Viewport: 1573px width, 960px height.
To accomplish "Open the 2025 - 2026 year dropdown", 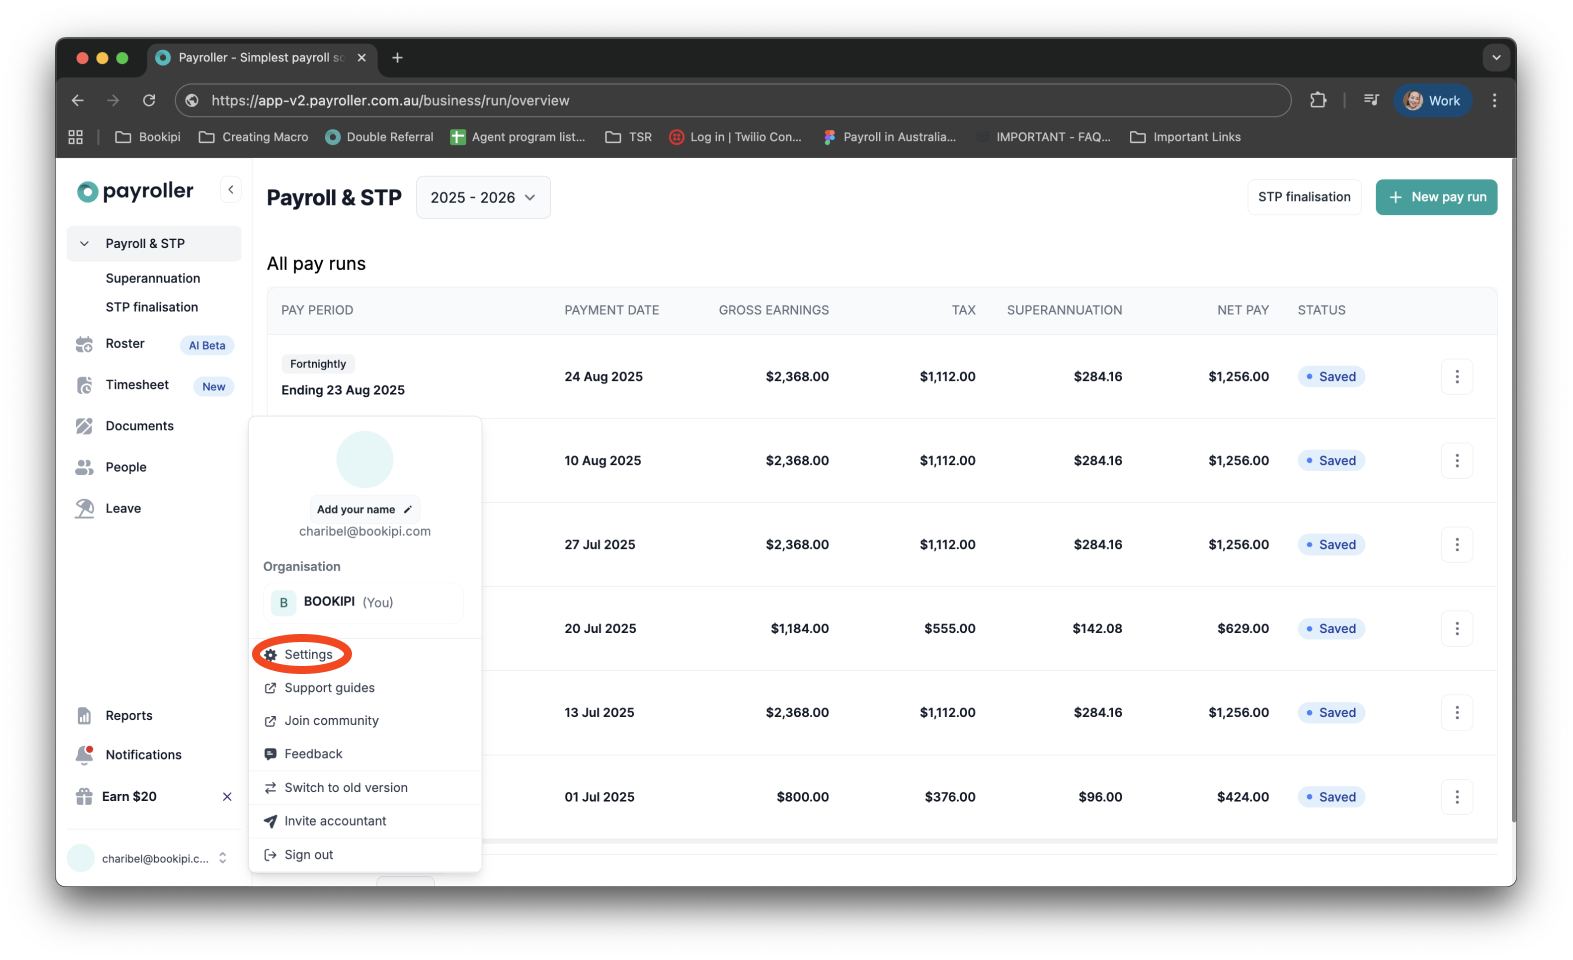I will tap(483, 198).
